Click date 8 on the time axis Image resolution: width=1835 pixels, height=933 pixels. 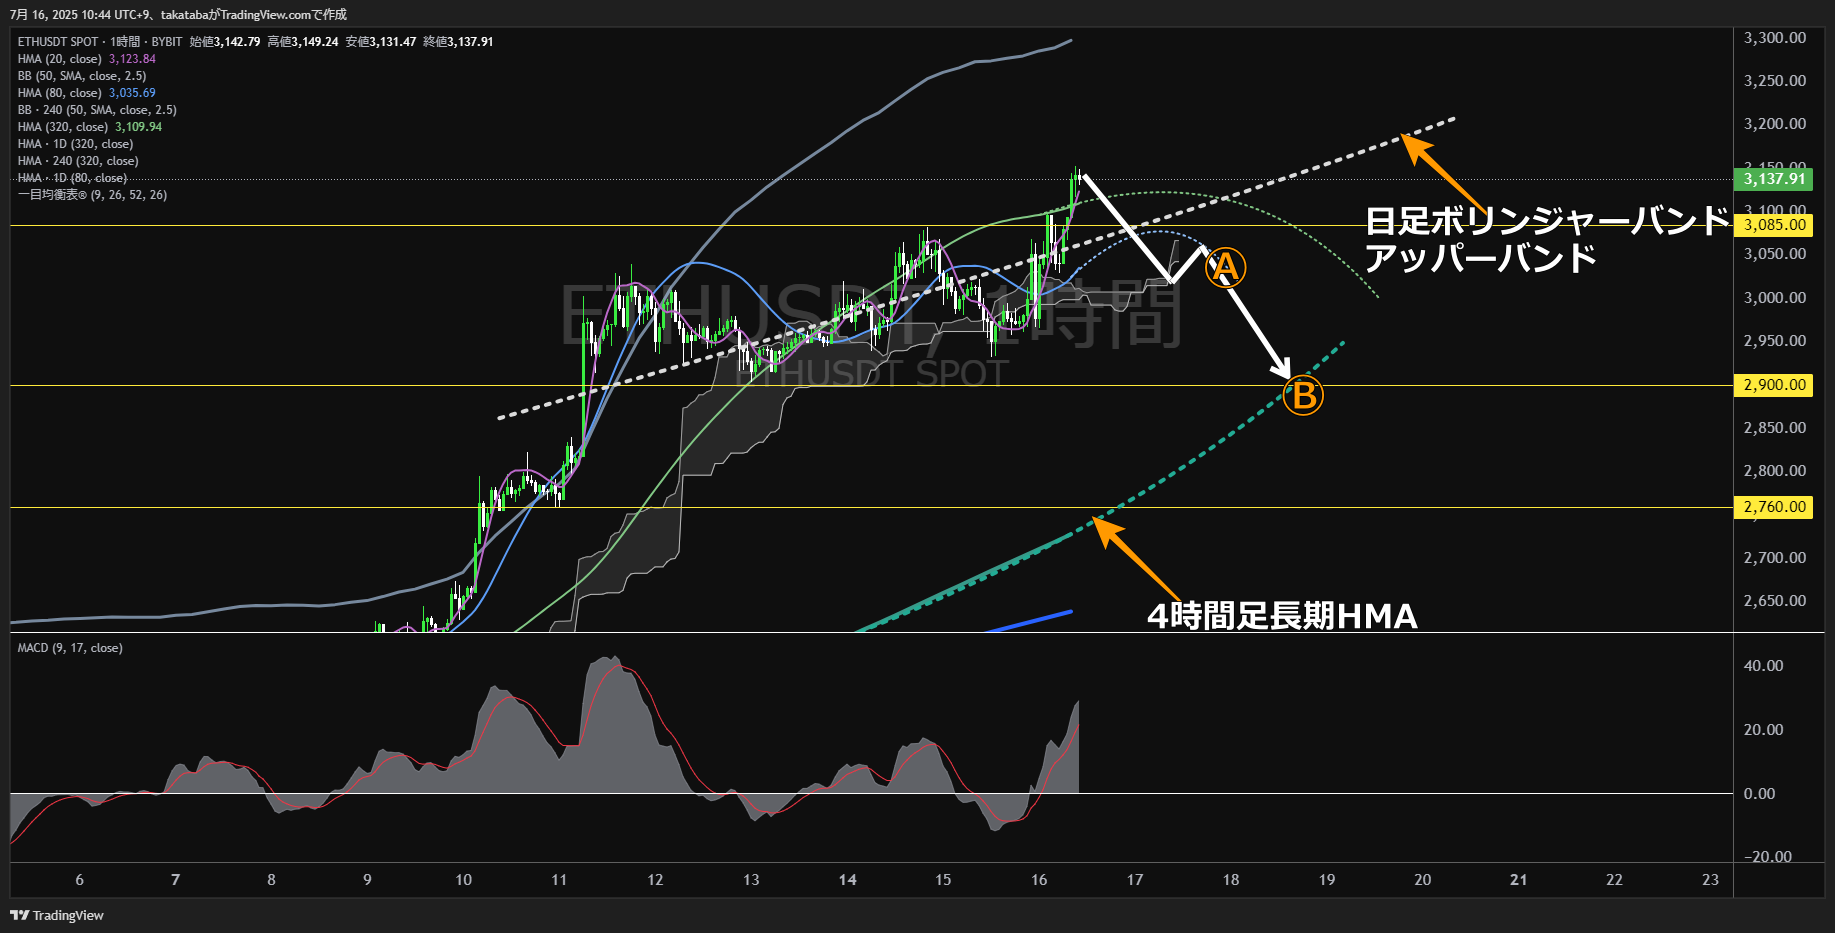click(271, 880)
